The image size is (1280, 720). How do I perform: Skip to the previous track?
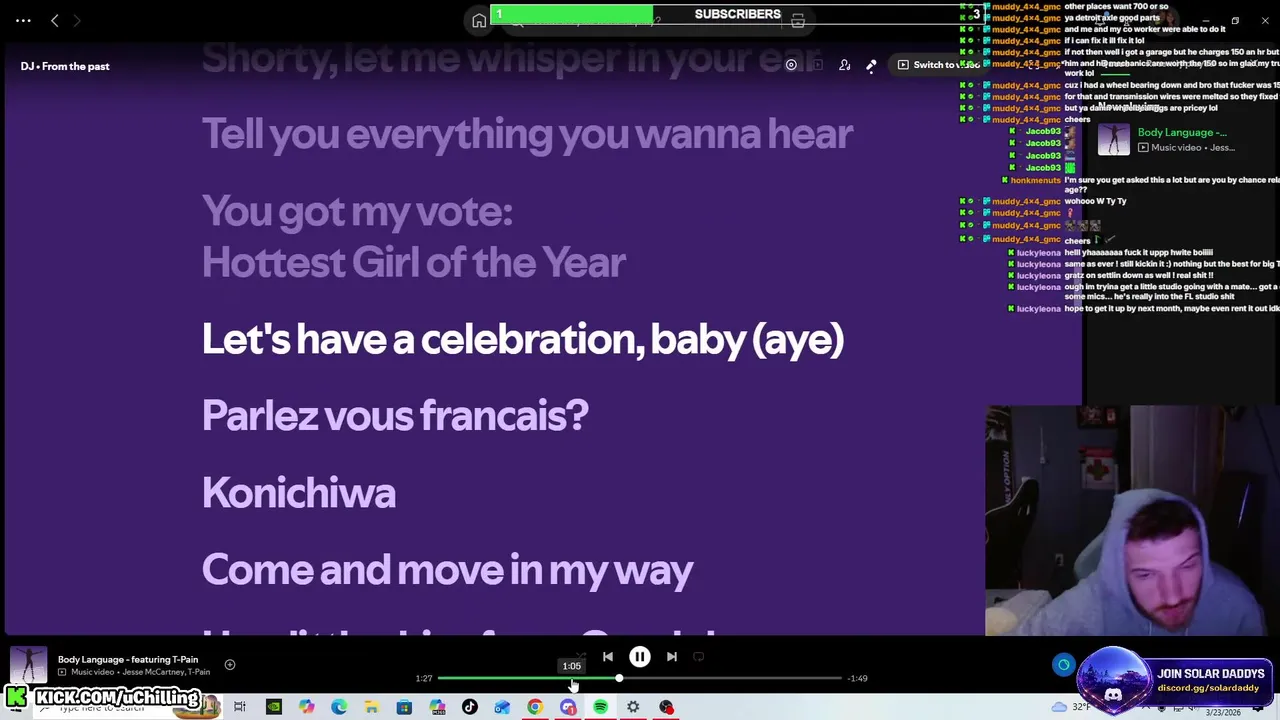(x=607, y=657)
